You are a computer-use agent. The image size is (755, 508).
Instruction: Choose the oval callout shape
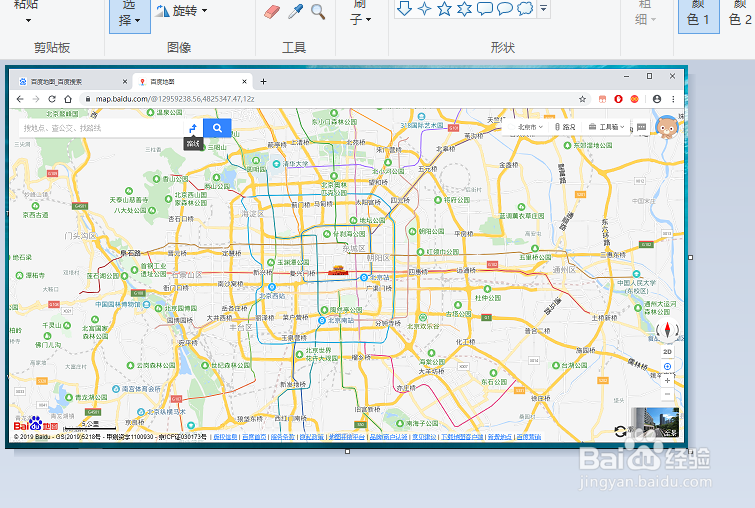(x=505, y=8)
